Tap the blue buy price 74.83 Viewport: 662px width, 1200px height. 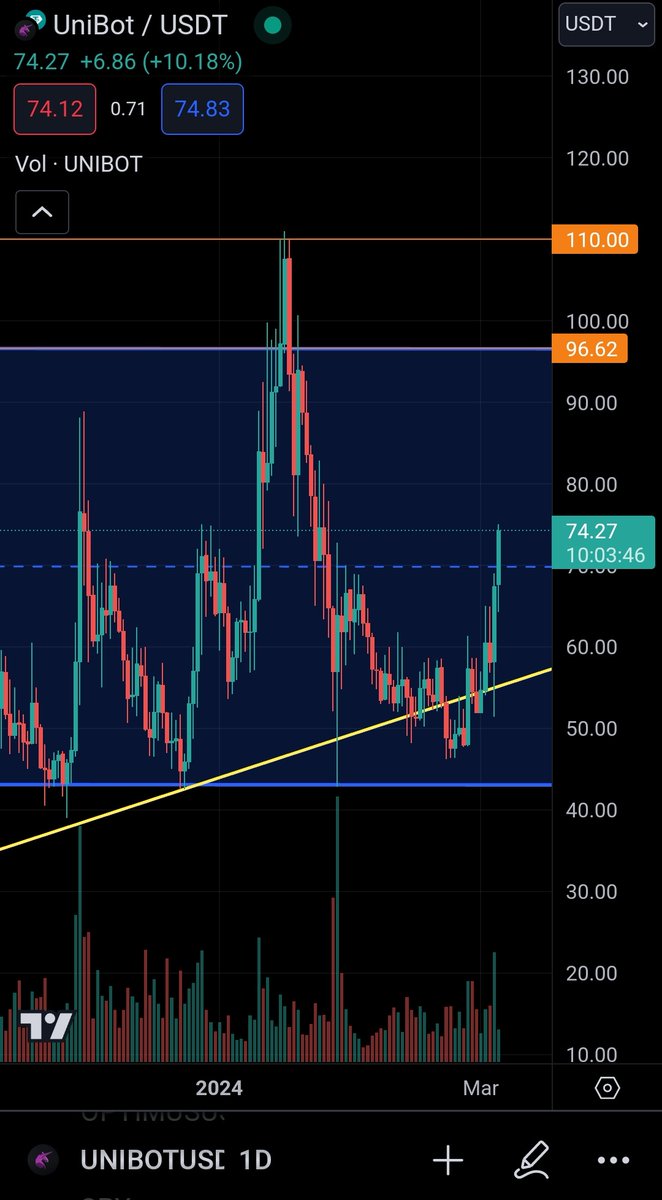coord(202,109)
